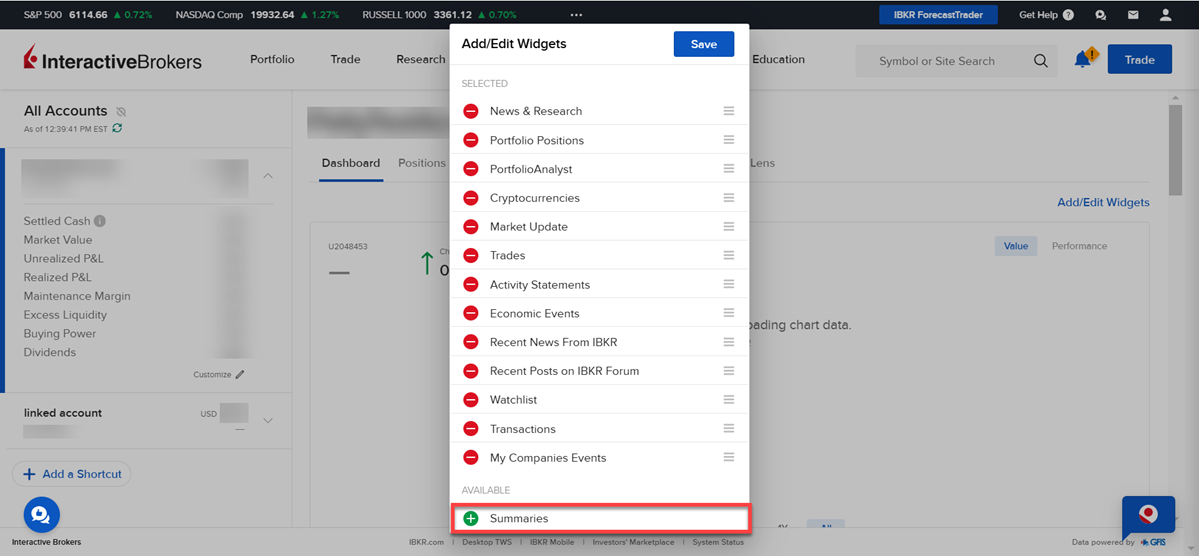The height and width of the screenshot is (556, 1199).
Task: Toggle privacy mode beside All Accounts
Action: 121,112
